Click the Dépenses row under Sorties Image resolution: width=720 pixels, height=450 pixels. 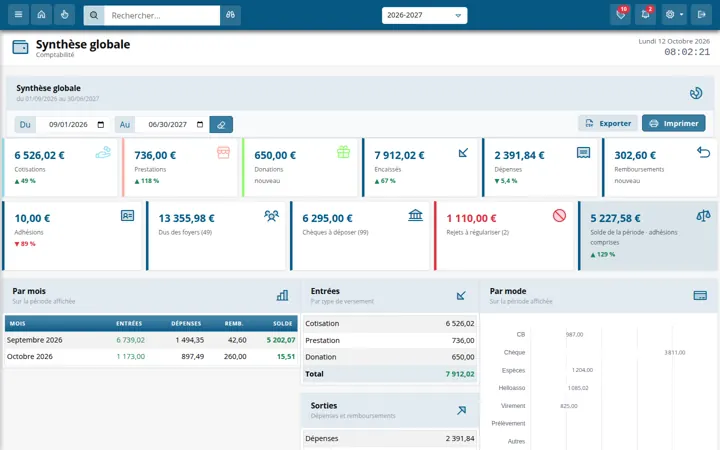(389, 439)
